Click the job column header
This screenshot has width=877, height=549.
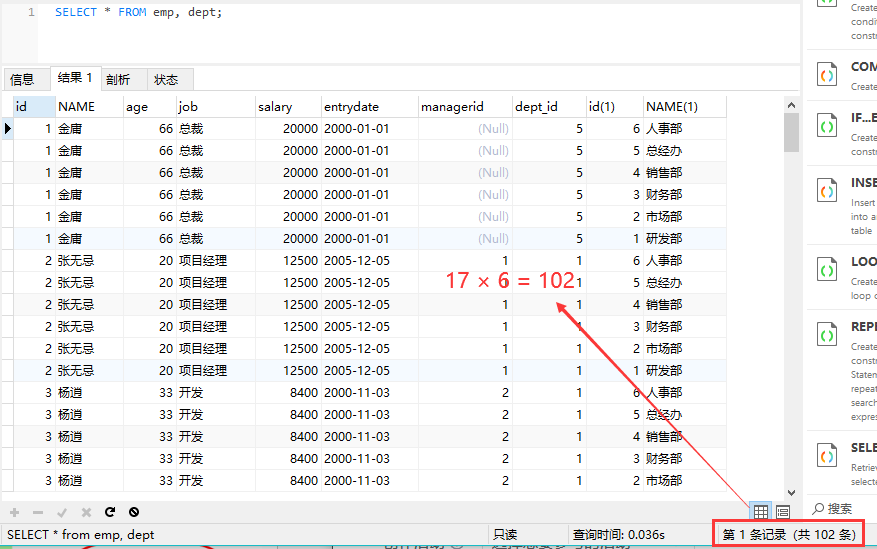coord(215,106)
